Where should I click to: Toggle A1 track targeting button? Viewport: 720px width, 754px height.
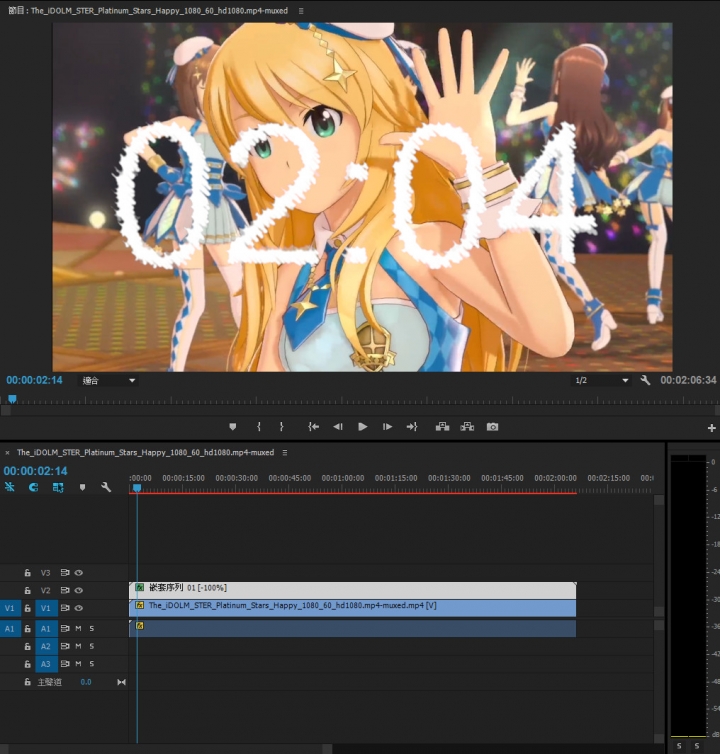click(46, 628)
